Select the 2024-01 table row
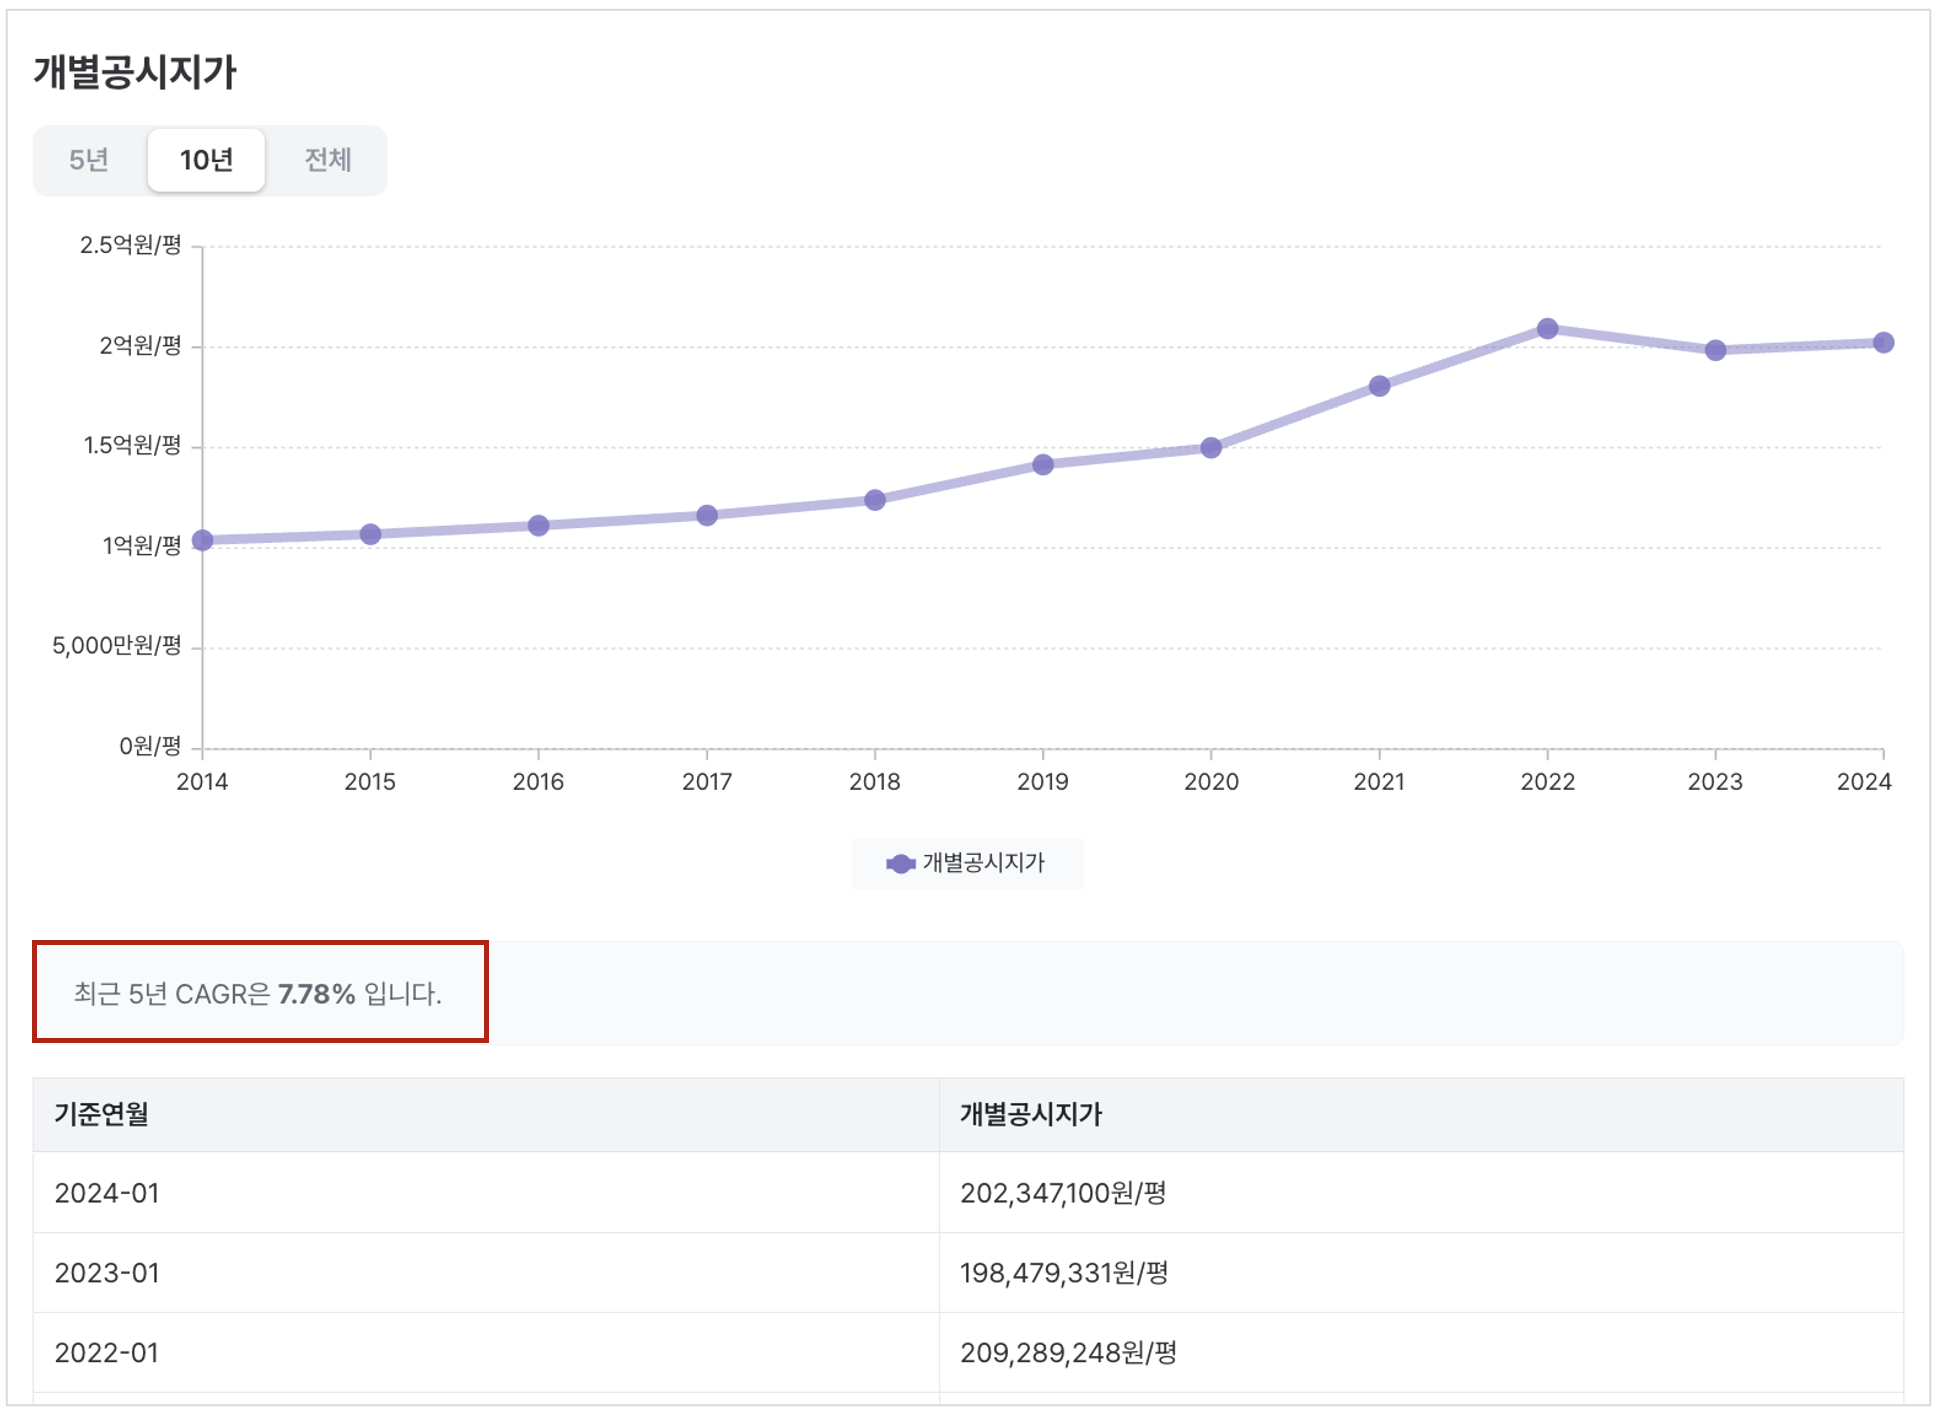 (107, 1193)
